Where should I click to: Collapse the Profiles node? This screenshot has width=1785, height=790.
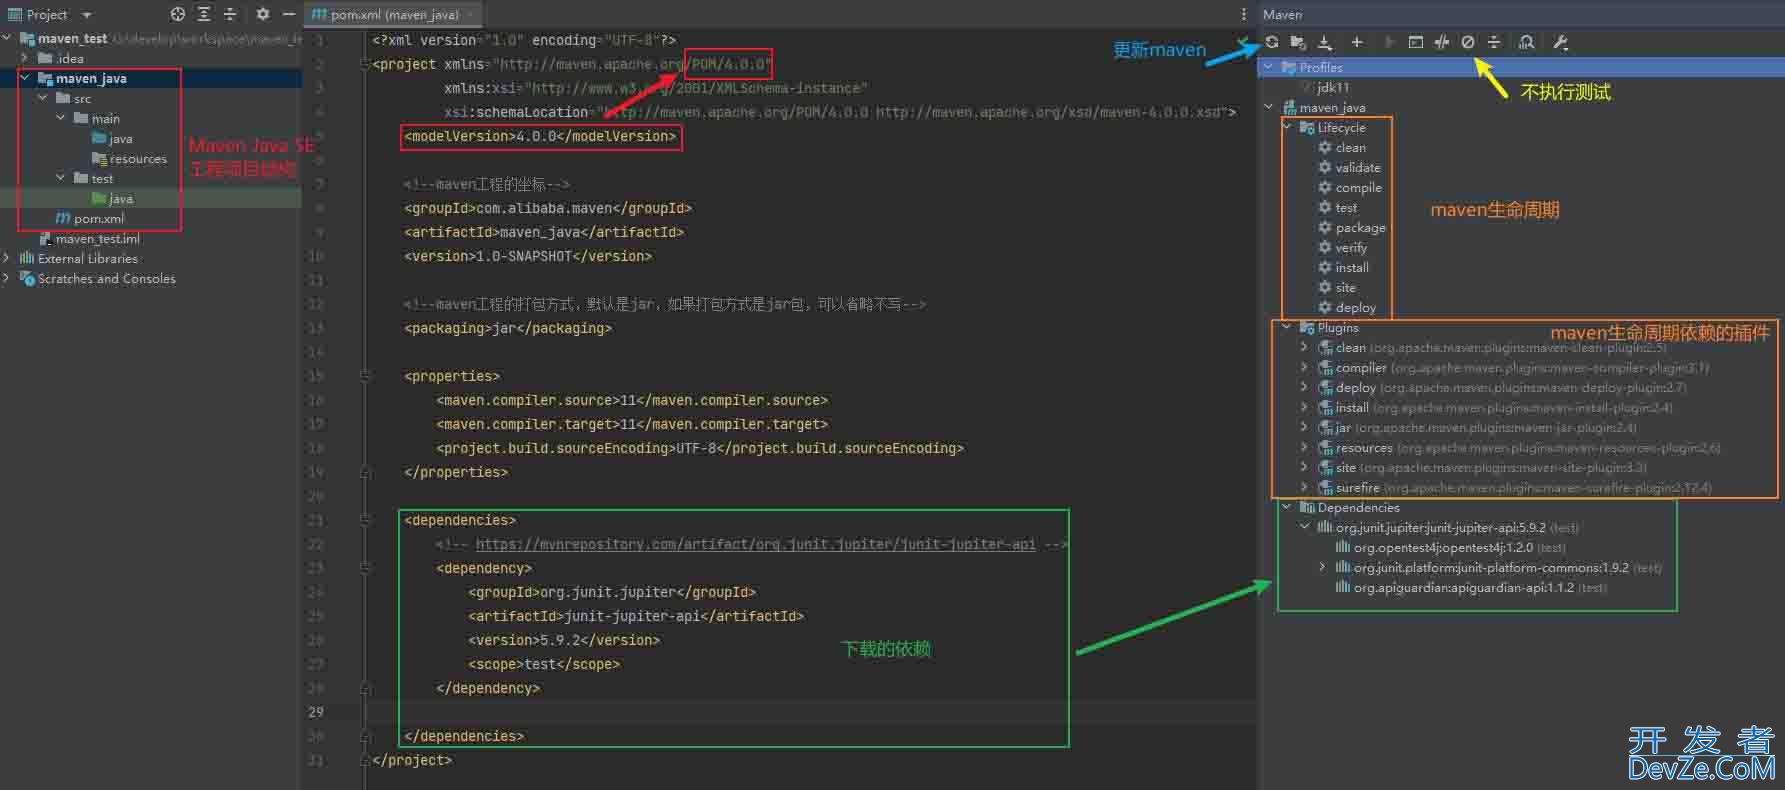pyautogui.click(x=1269, y=67)
